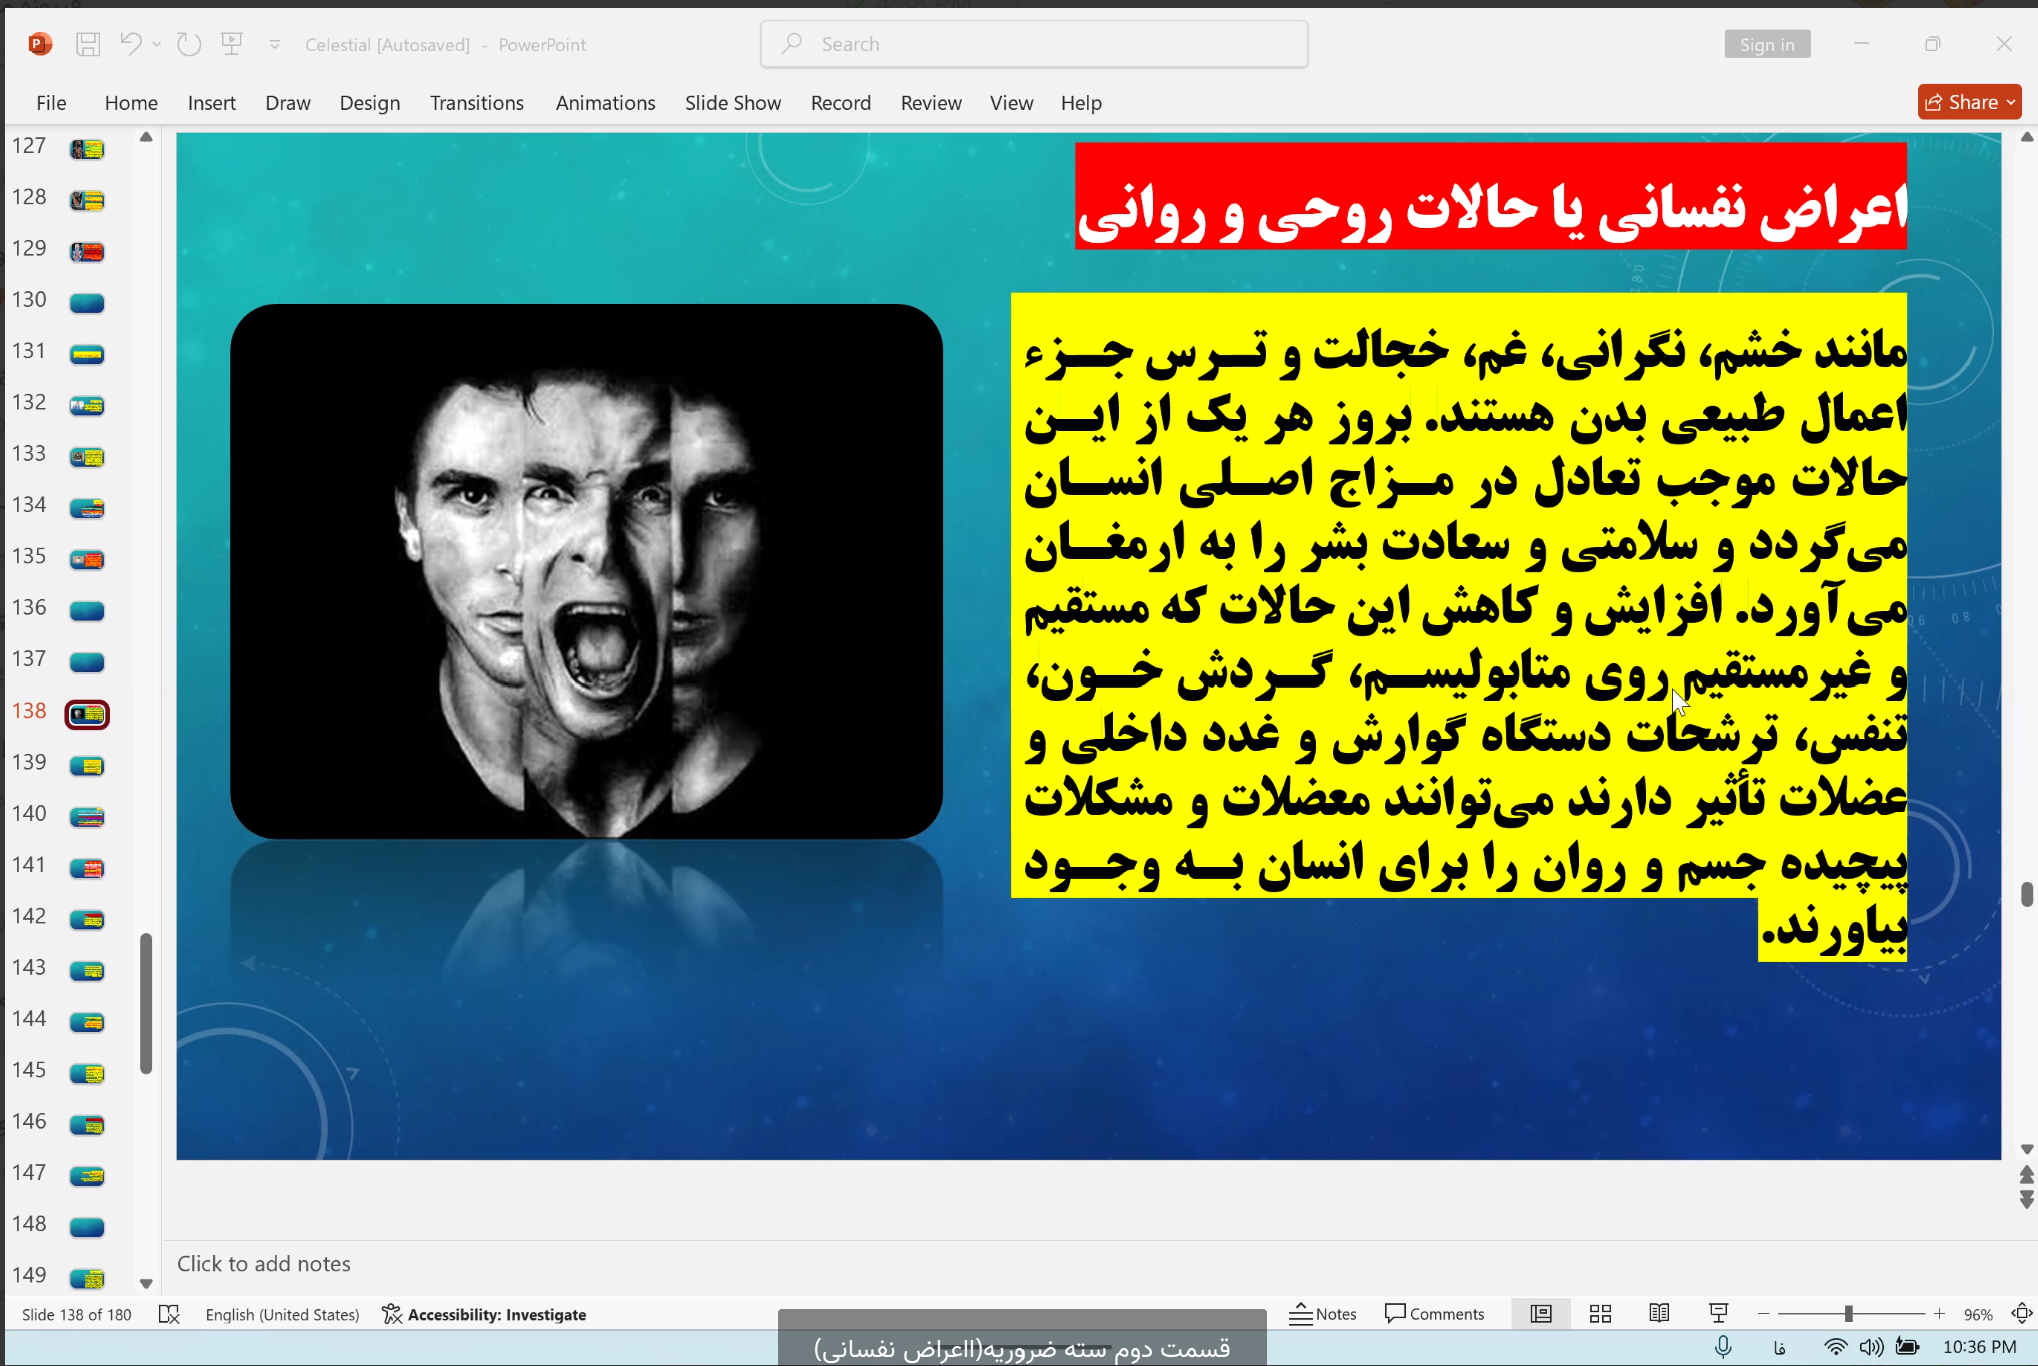
Task: Click the zoom slider handle
Action: pos(1848,1314)
